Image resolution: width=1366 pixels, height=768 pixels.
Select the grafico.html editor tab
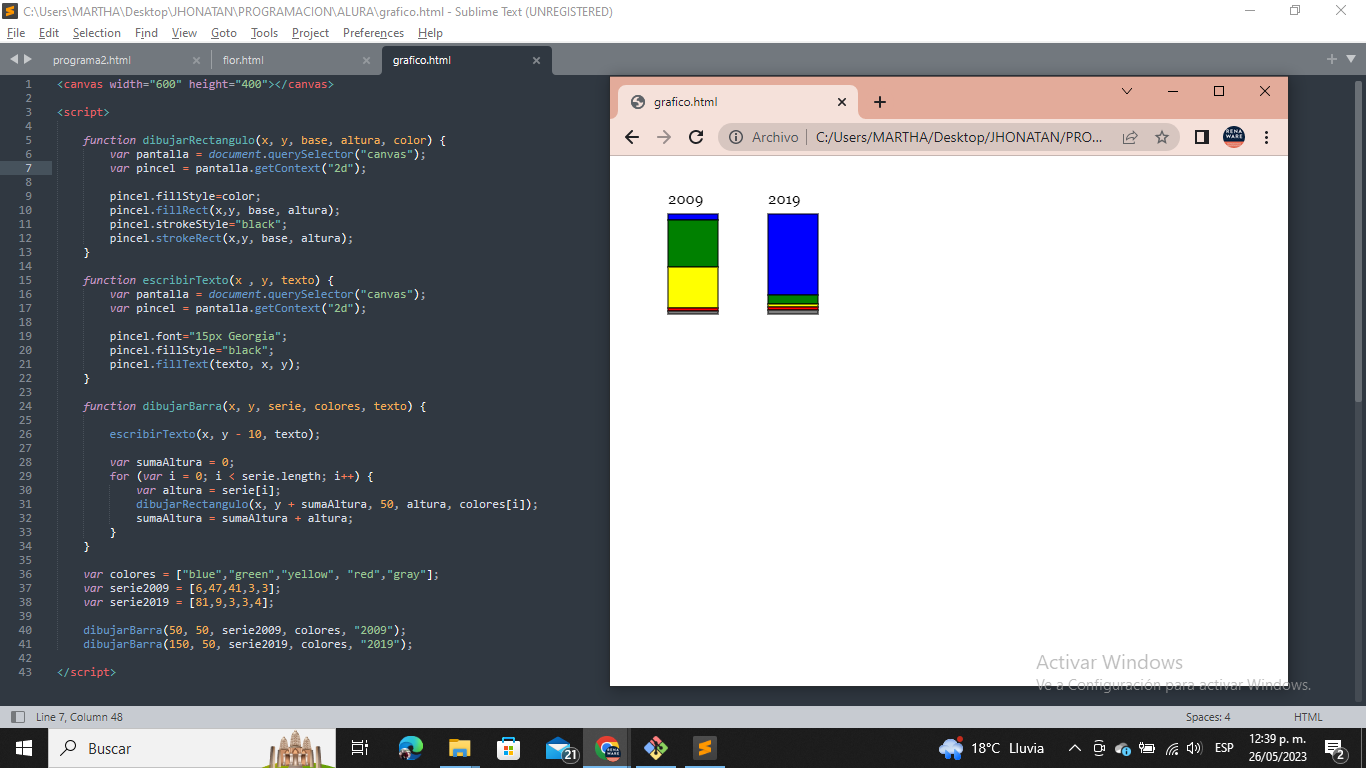point(466,60)
